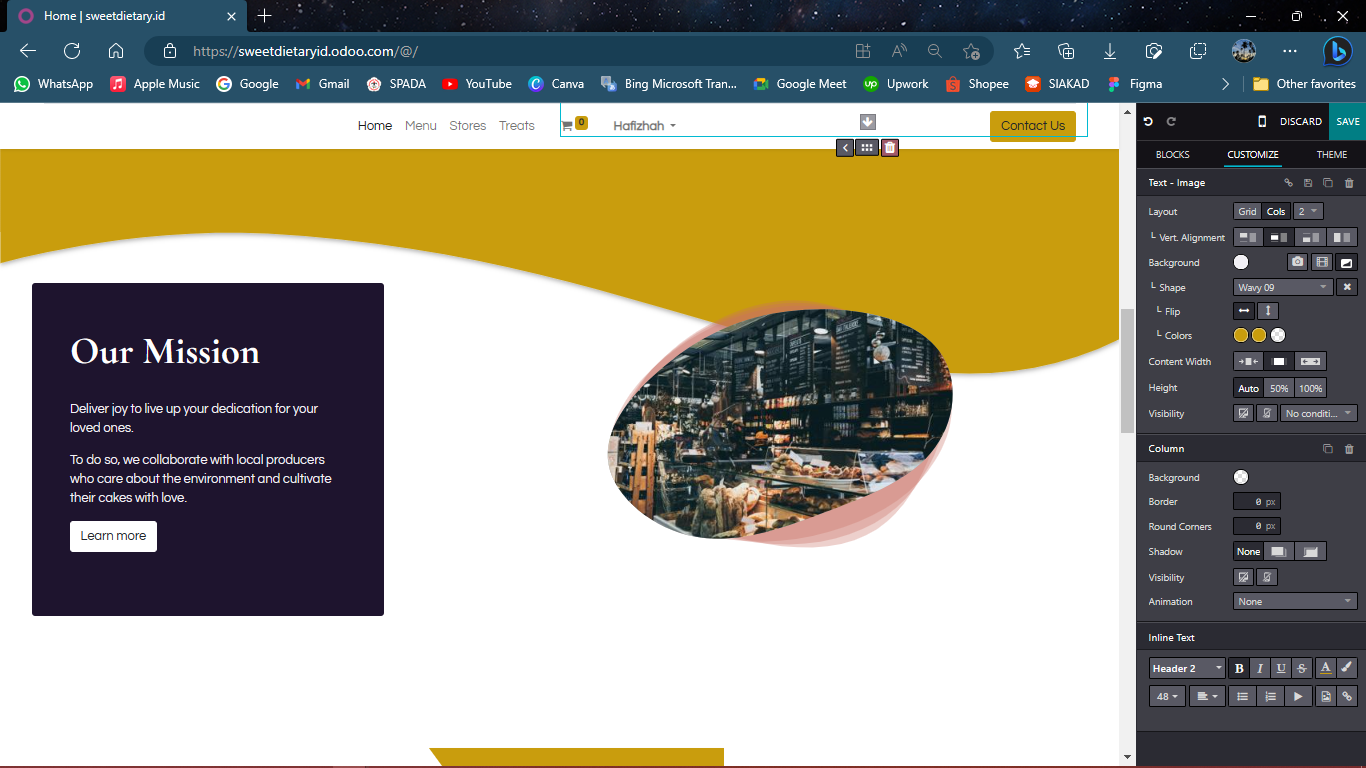Image resolution: width=1366 pixels, height=768 pixels.
Task: Open the font size 48 dropdown
Action: click(1167, 696)
